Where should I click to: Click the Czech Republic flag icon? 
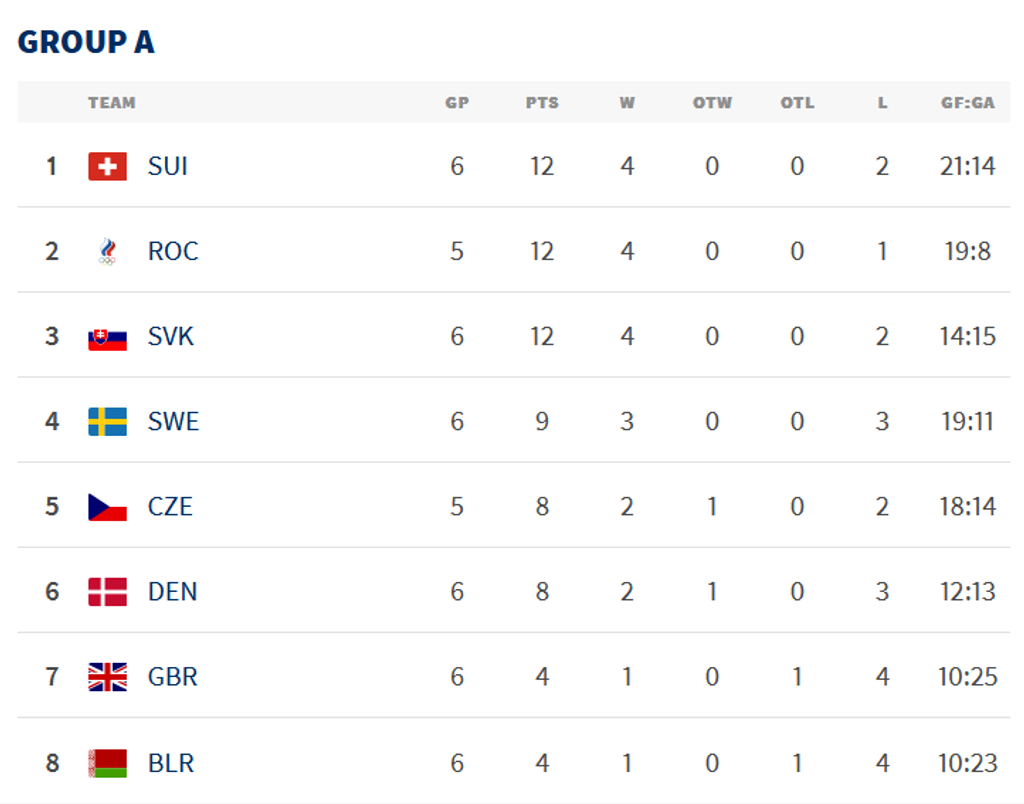(x=107, y=507)
